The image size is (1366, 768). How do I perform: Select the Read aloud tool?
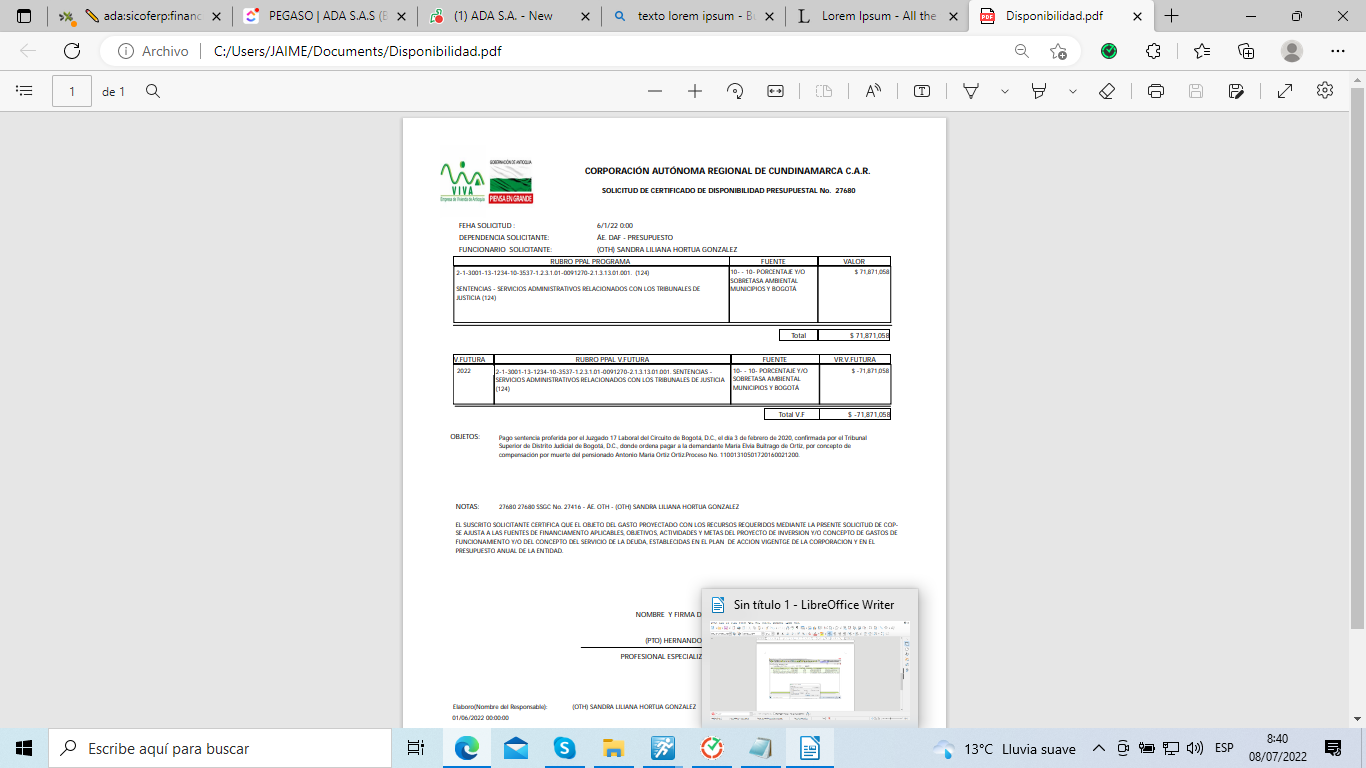tap(873, 91)
